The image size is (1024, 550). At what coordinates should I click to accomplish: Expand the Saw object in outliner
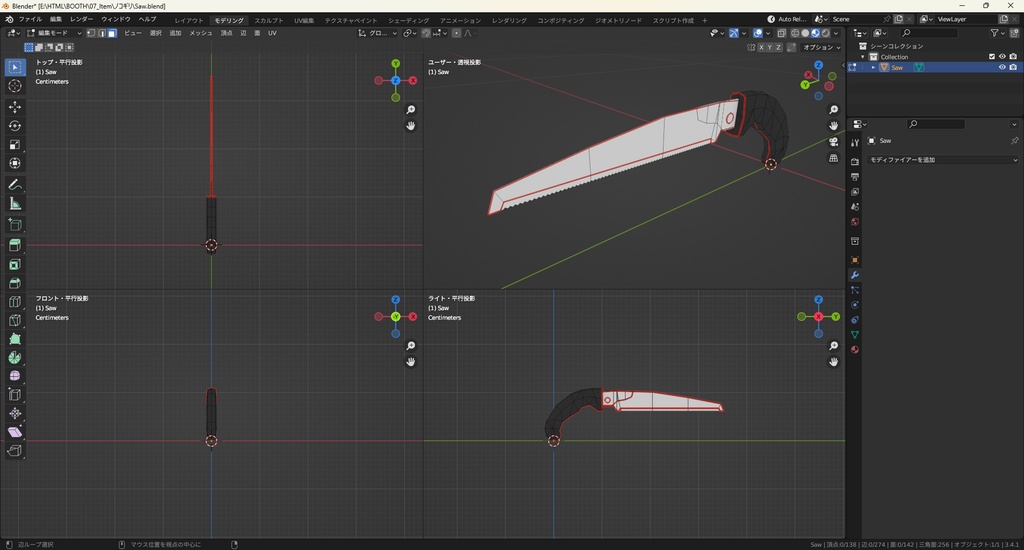pos(873,68)
